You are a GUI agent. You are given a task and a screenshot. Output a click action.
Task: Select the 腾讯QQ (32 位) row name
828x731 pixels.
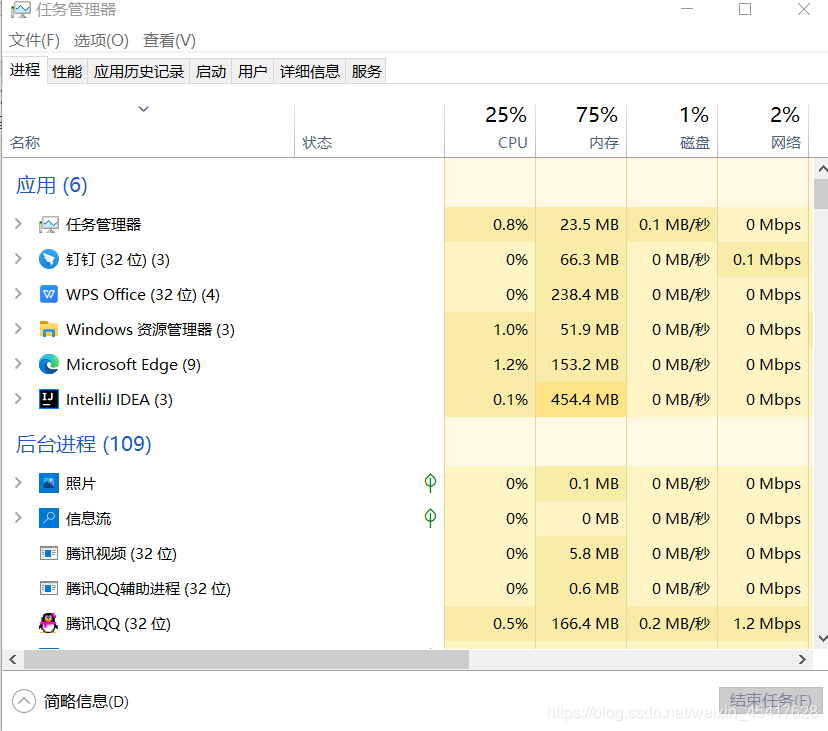tap(118, 624)
